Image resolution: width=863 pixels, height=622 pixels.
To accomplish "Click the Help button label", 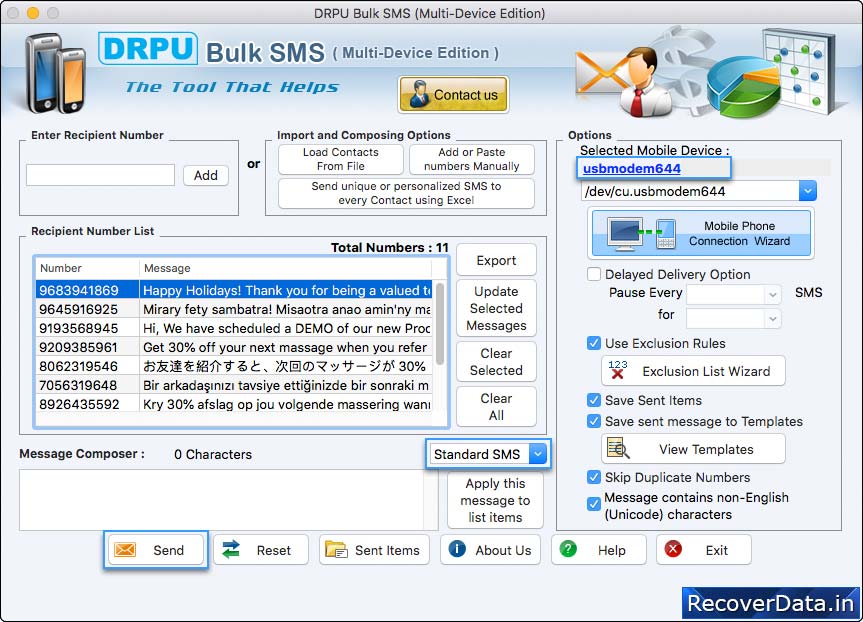I will point(611,550).
